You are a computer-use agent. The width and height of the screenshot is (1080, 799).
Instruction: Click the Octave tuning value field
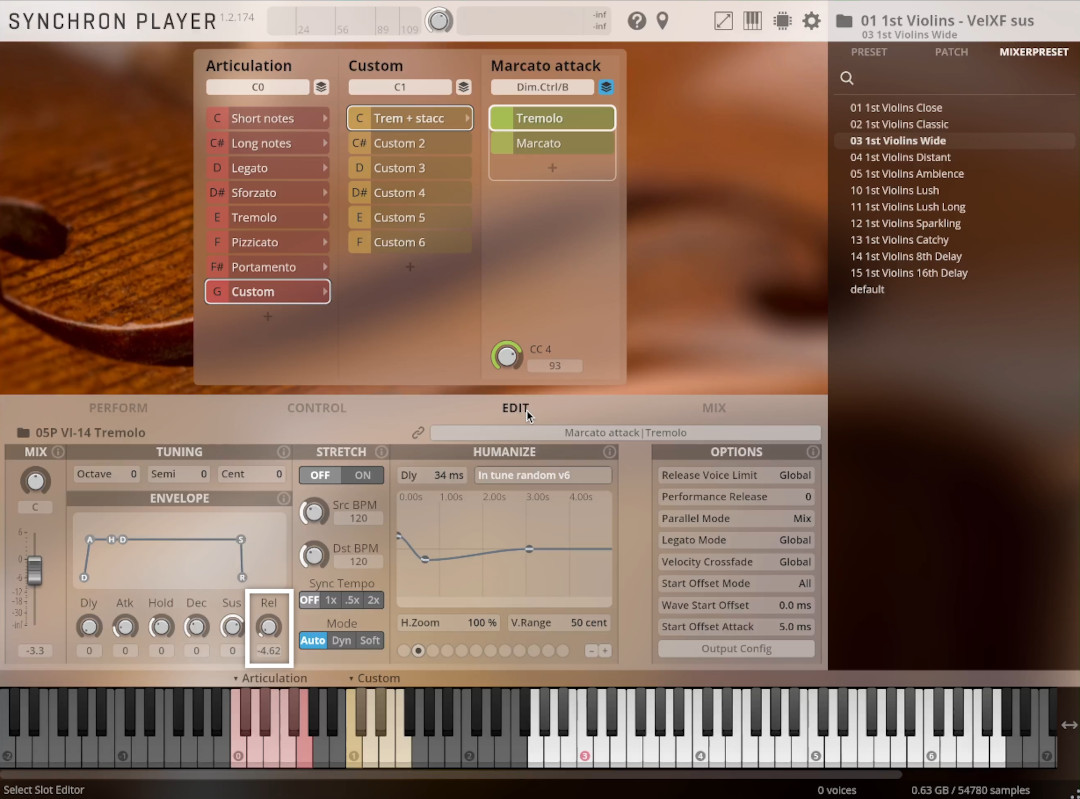(107, 474)
